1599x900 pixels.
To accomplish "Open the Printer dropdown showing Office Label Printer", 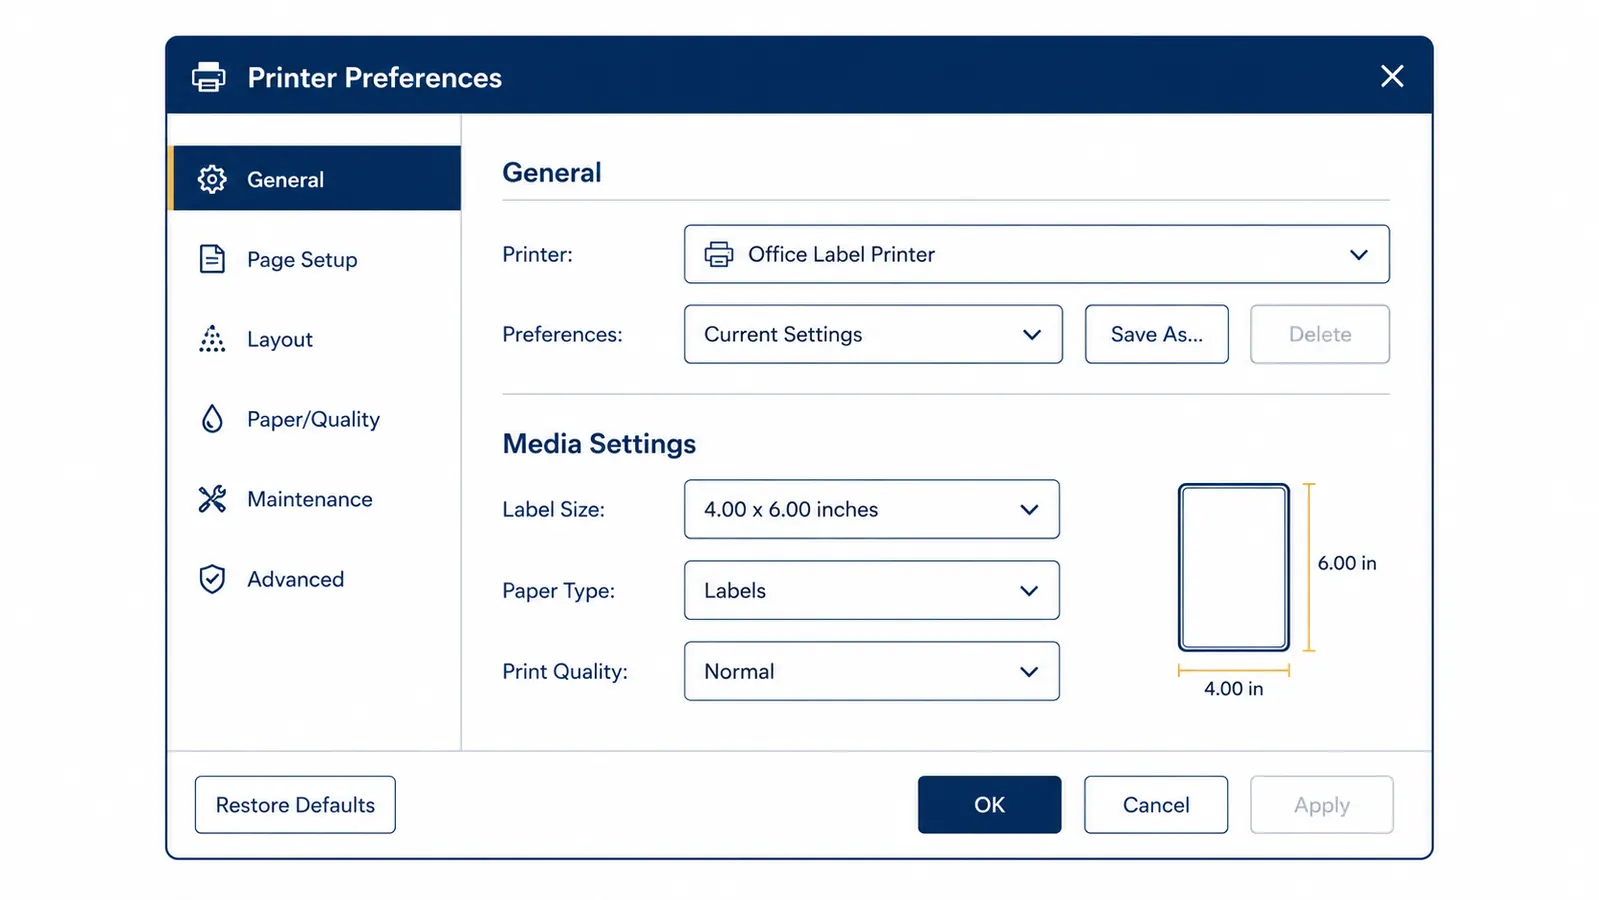I will click(1037, 254).
